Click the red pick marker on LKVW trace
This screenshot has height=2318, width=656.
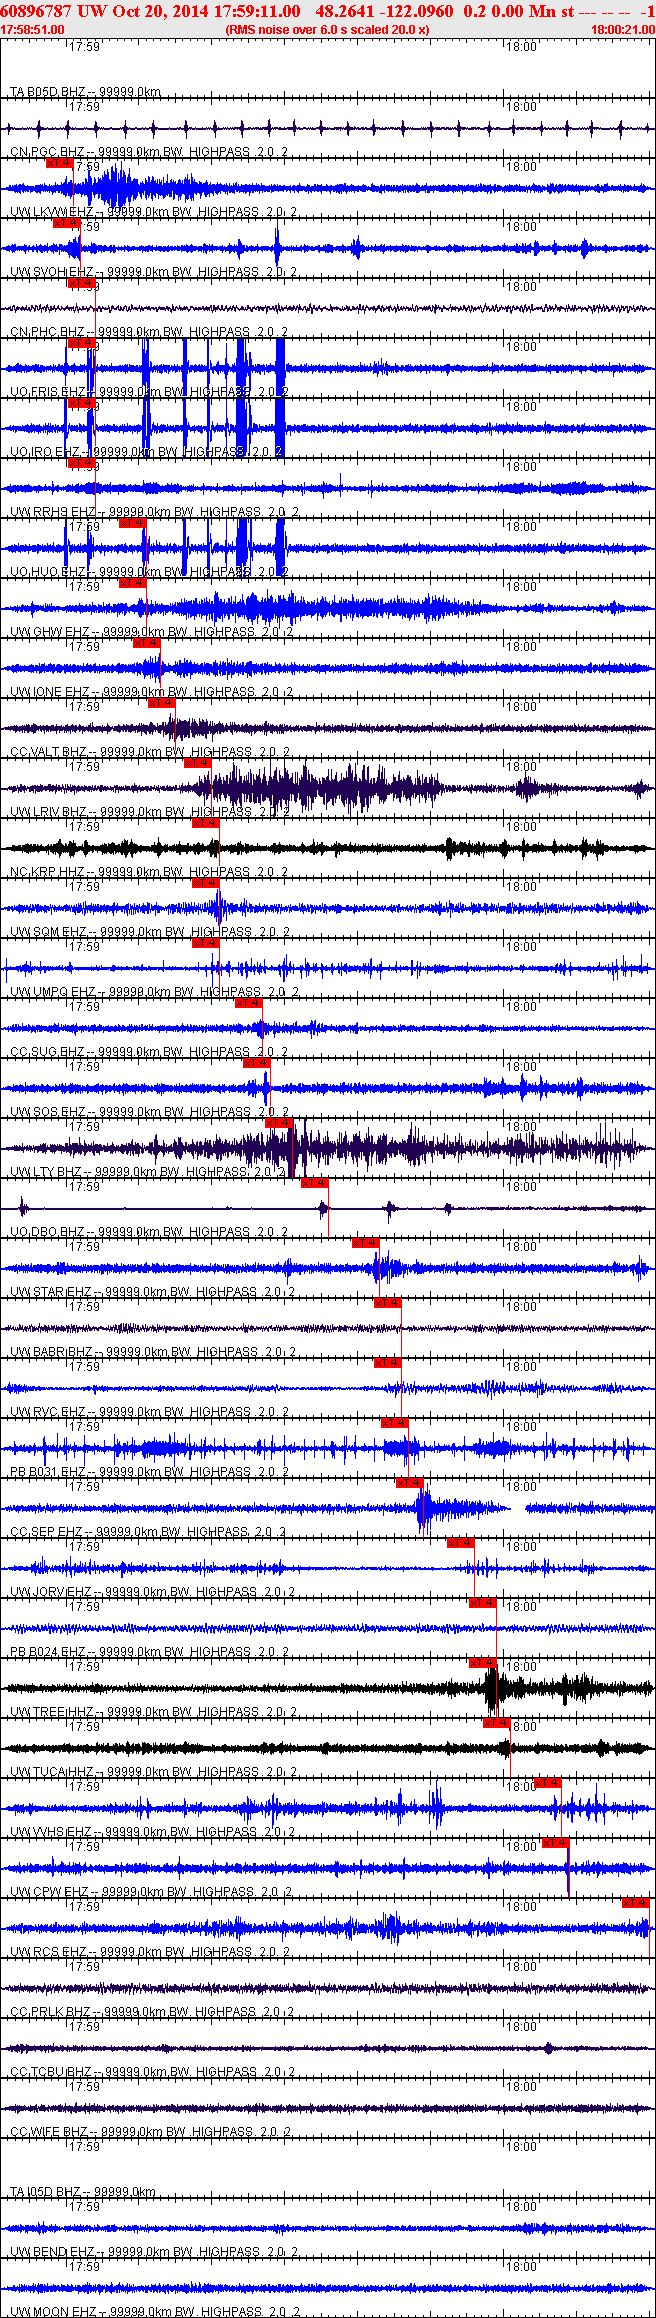[x=59, y=163]
